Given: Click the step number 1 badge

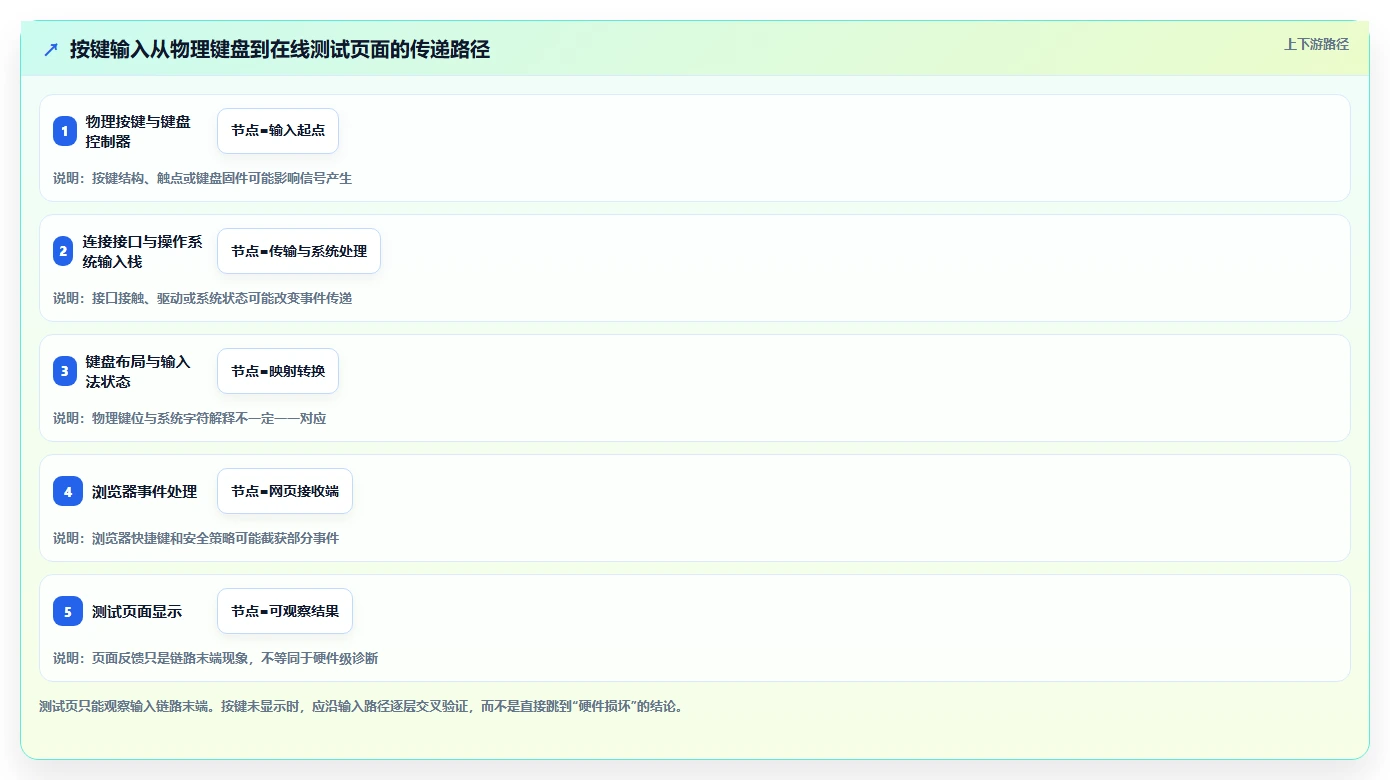Looking at the screenshot, I should [x=65, y=131].
